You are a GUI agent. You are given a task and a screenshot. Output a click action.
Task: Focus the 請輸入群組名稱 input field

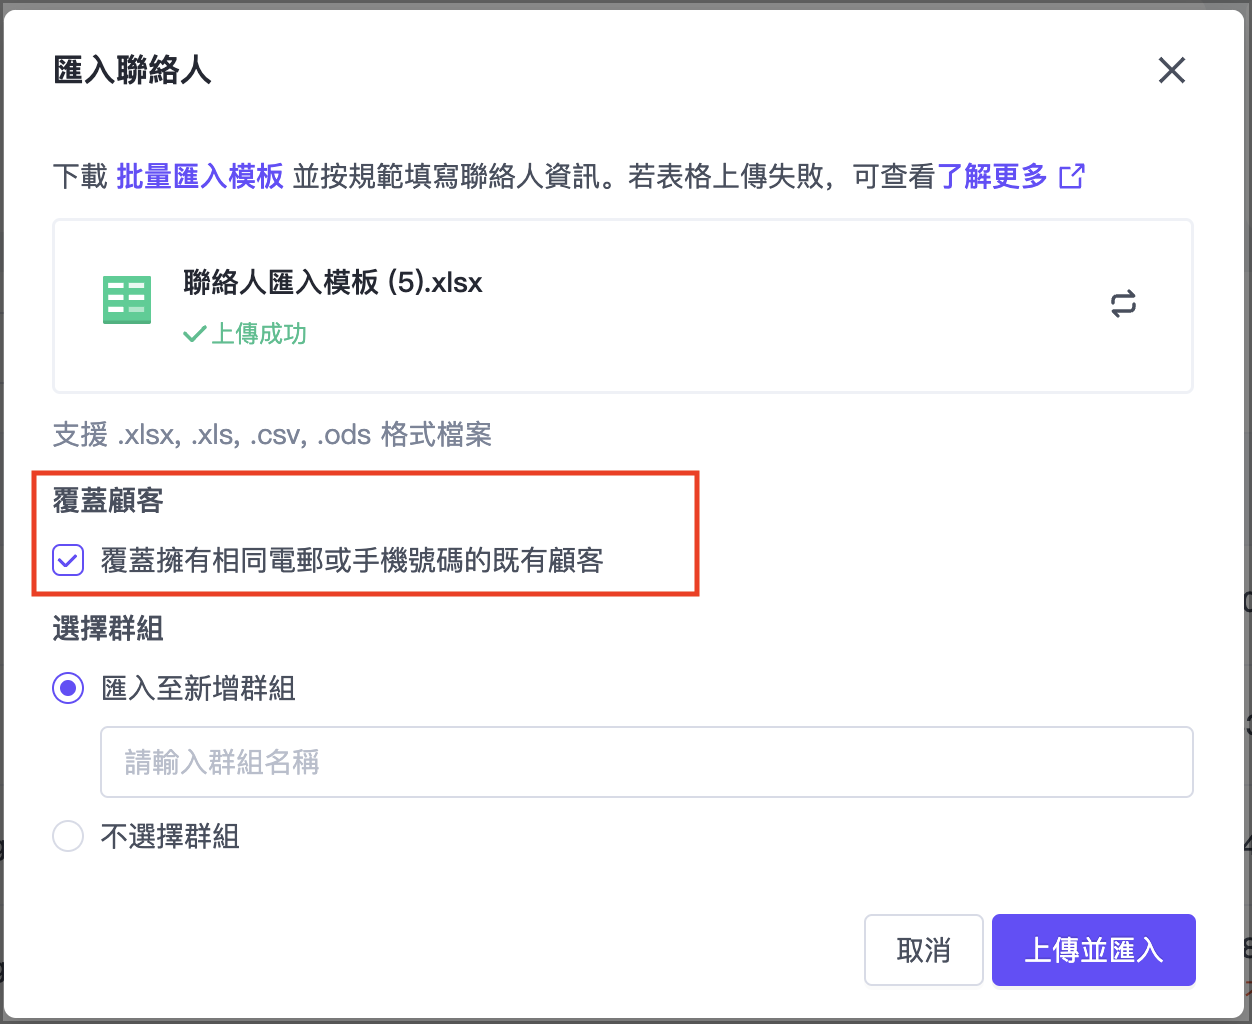tap(646, 762)
